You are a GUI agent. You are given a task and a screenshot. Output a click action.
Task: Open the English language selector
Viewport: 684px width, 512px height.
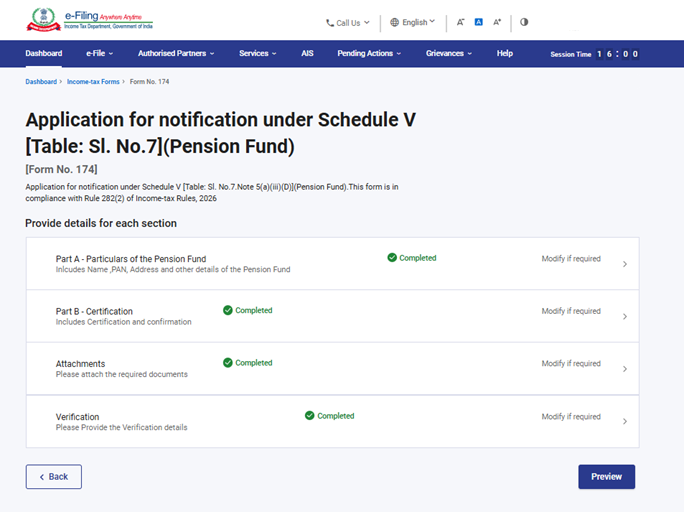(412, 22)
